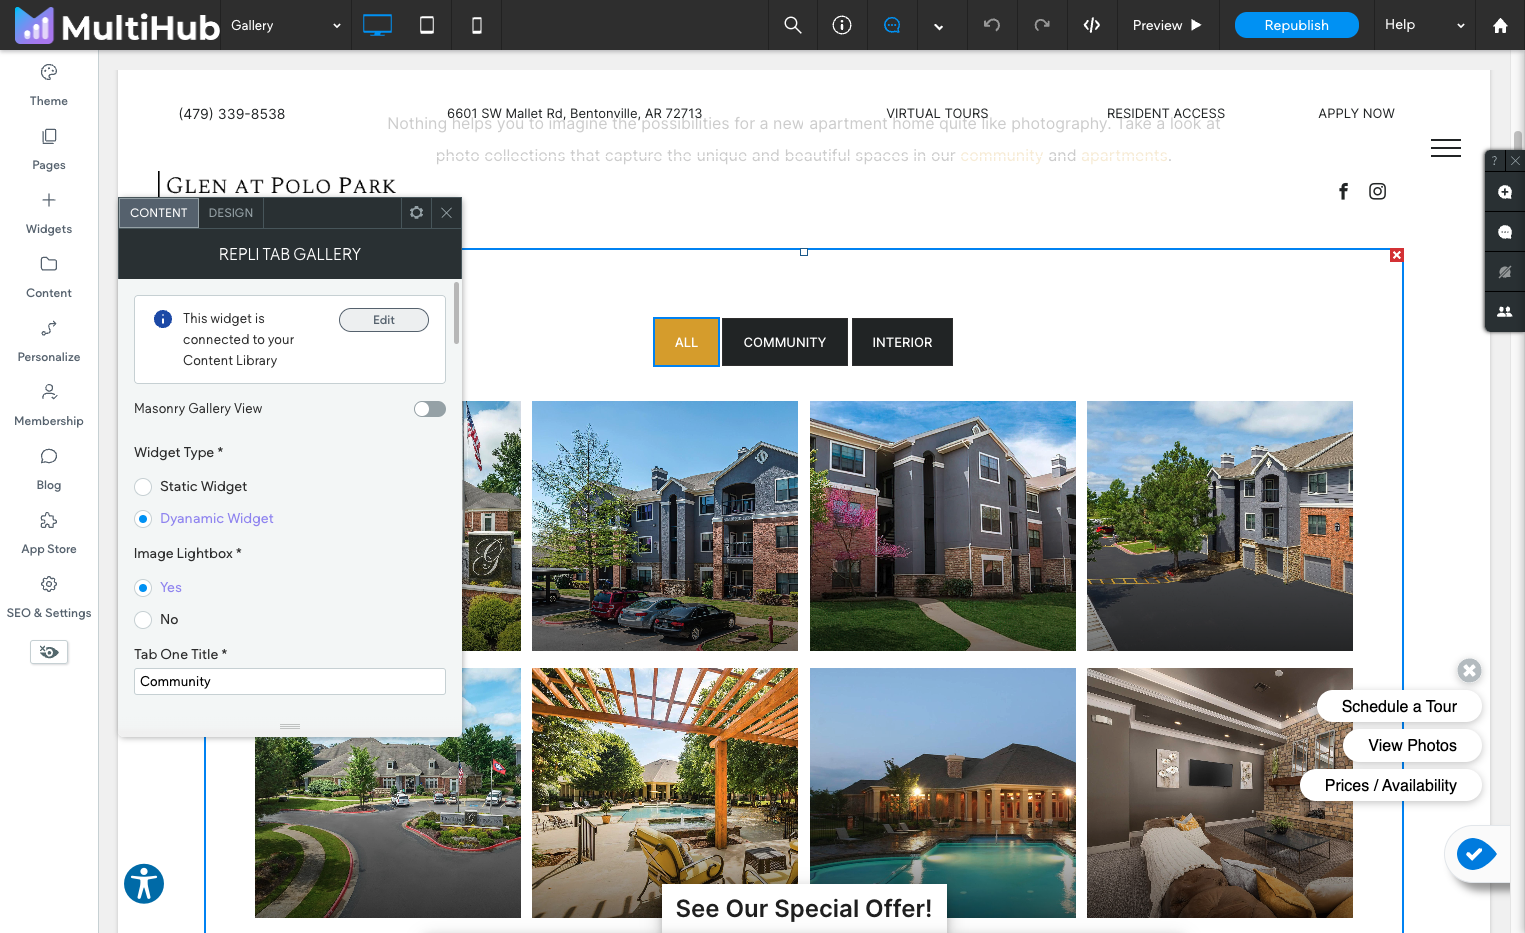Open the Instagram social icon

(1378, 191)
